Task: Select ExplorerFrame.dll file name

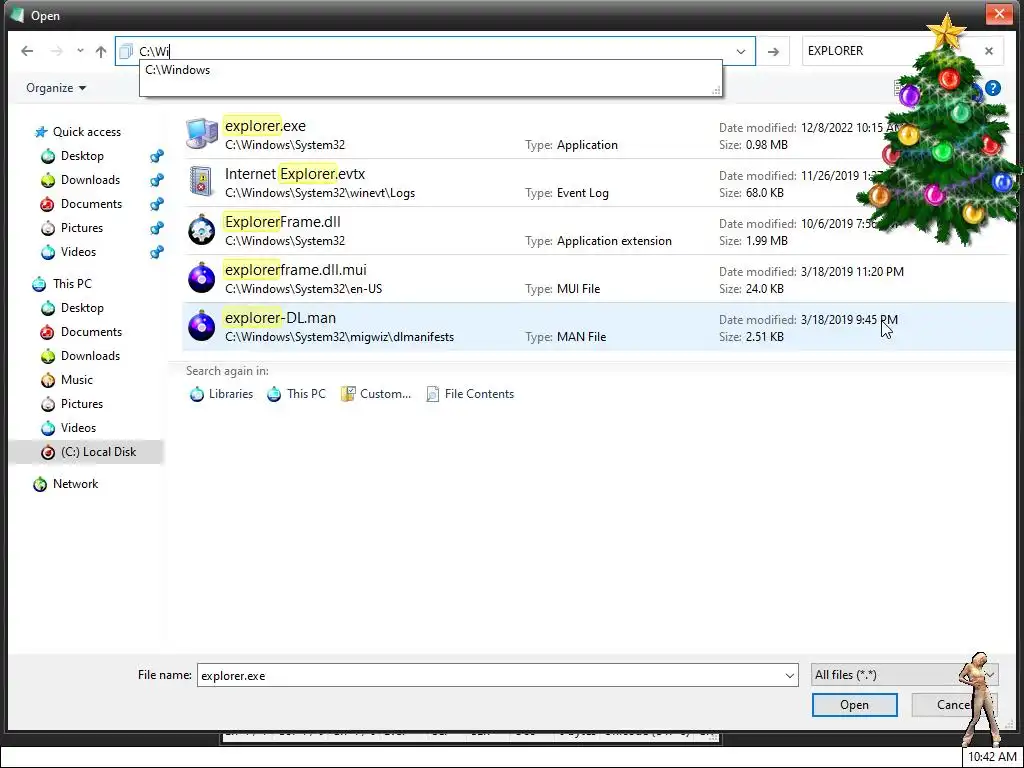Action: tap(283, 222)
